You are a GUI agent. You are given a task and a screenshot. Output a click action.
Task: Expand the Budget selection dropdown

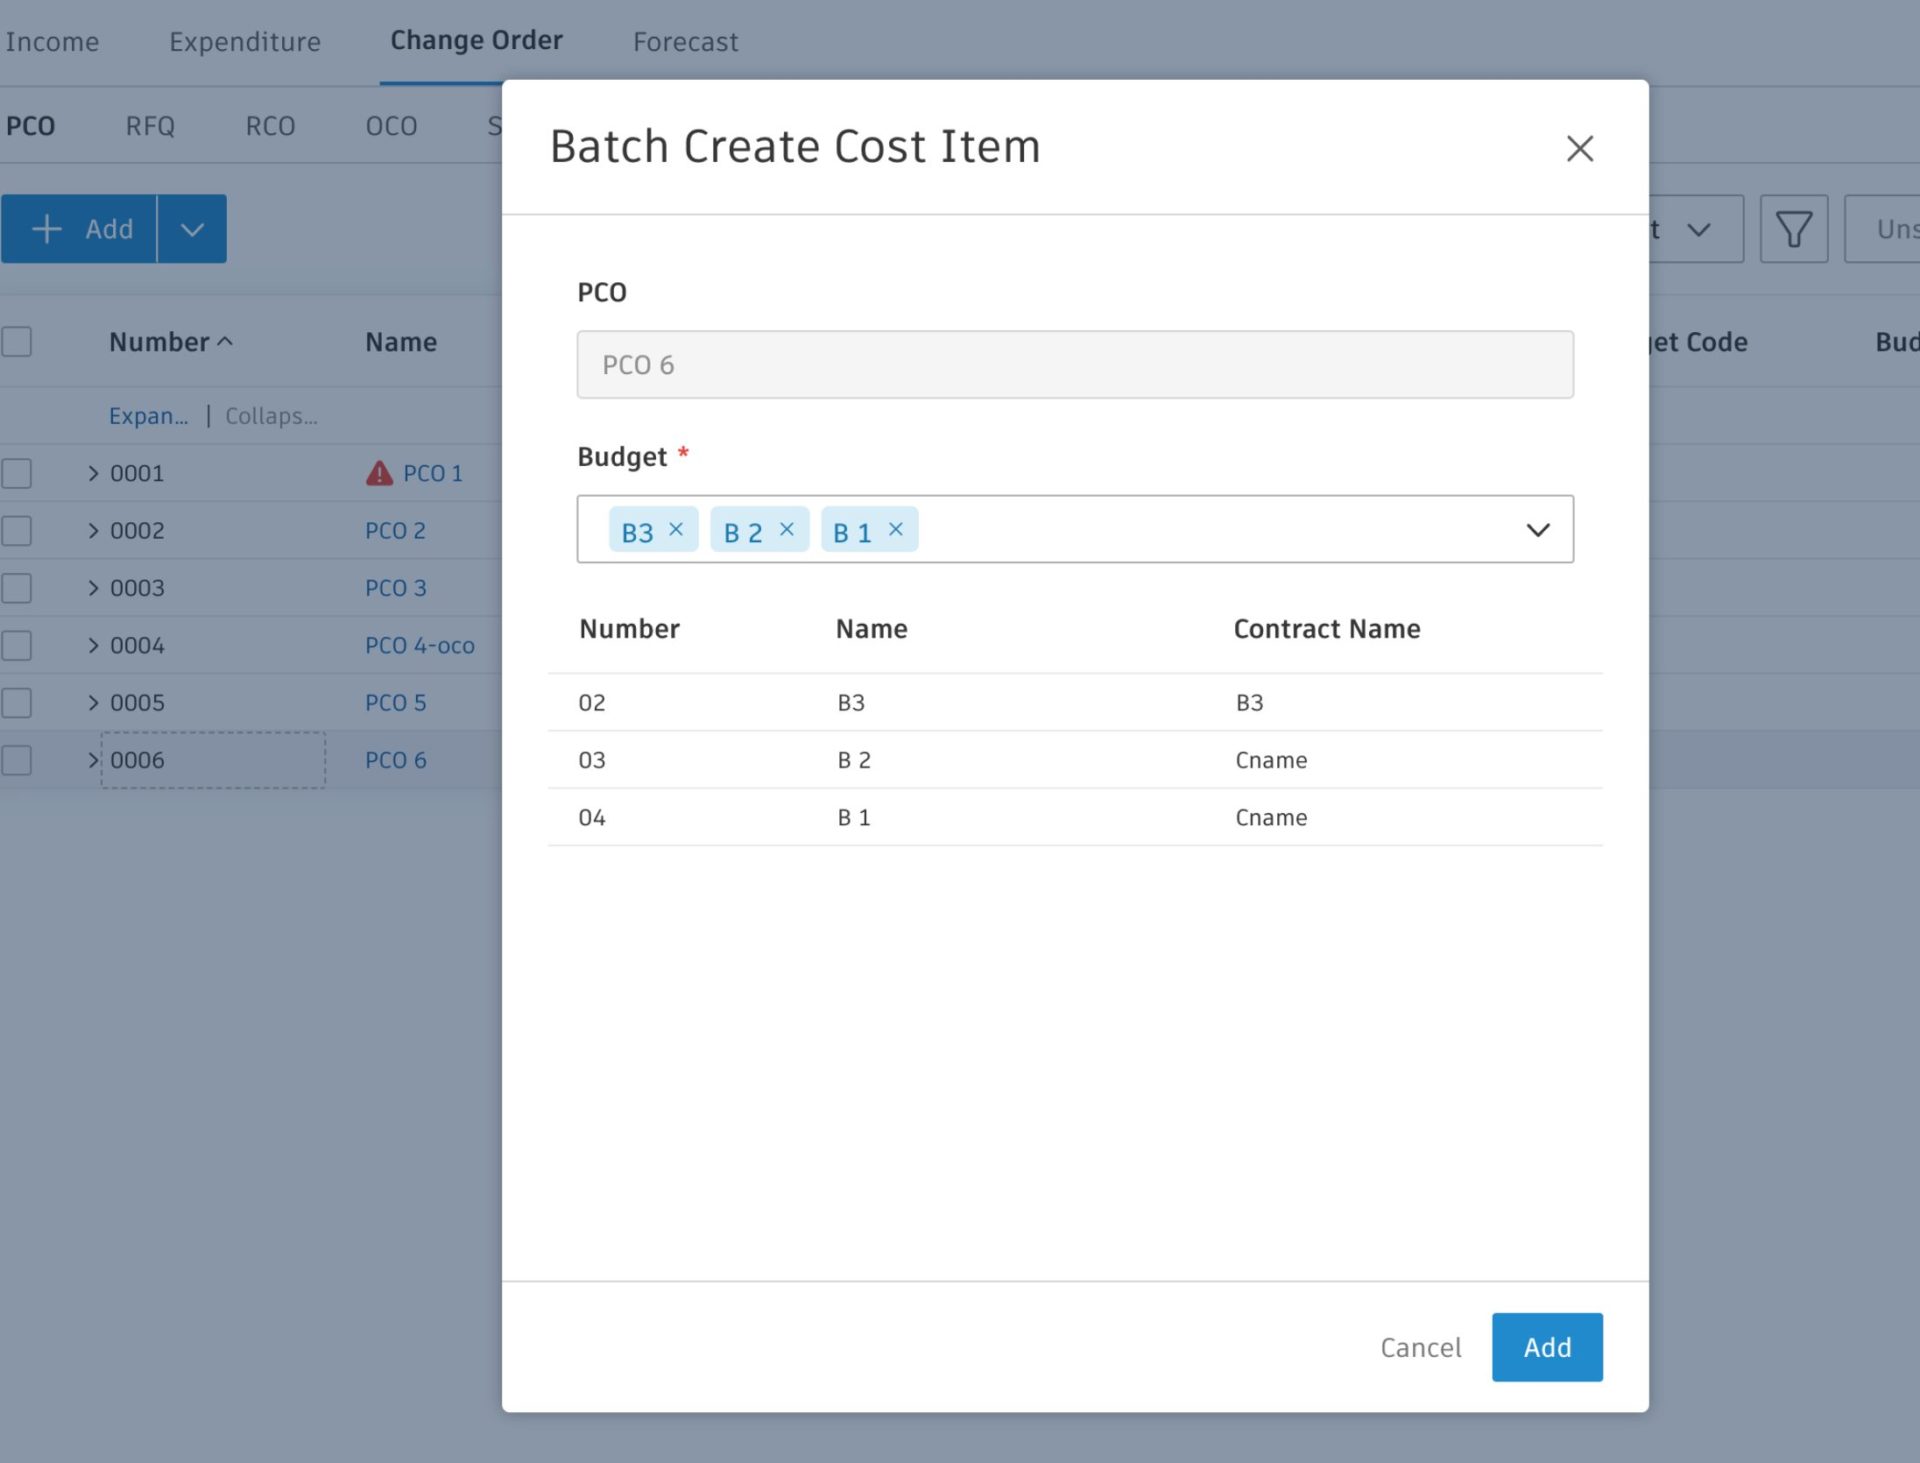[1538, 529]
